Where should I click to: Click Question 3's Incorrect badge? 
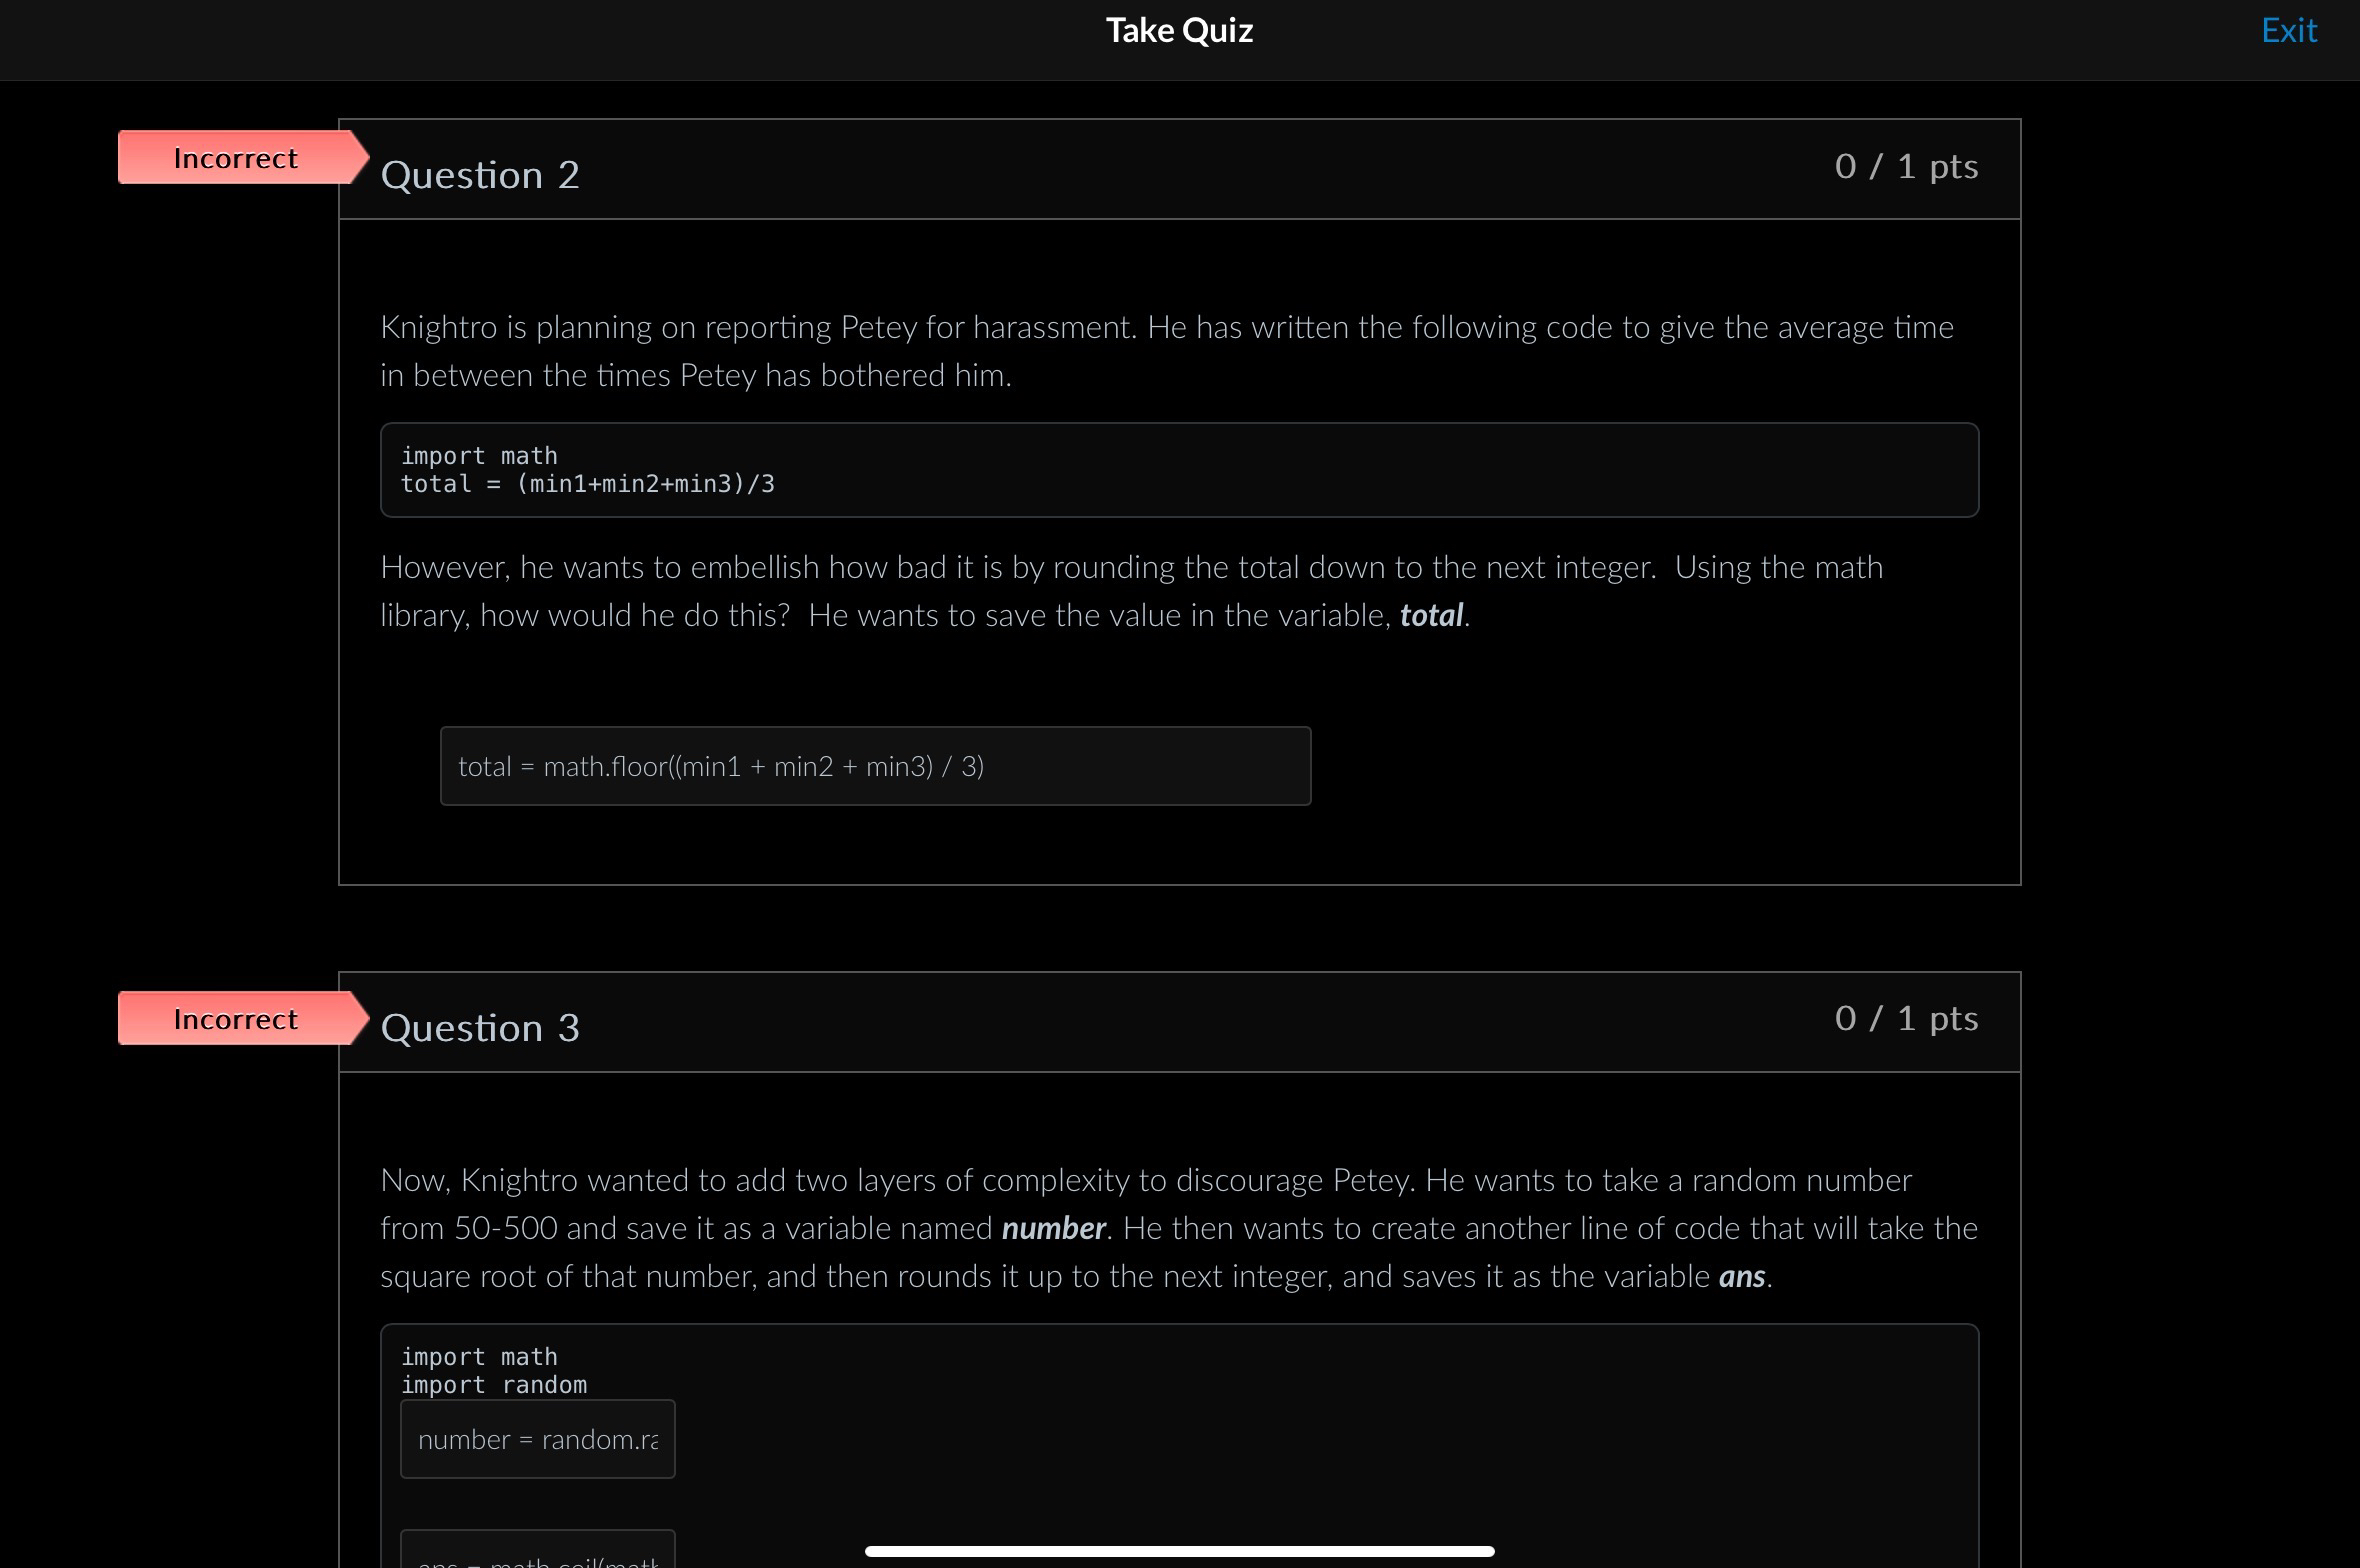point(236,1019)
